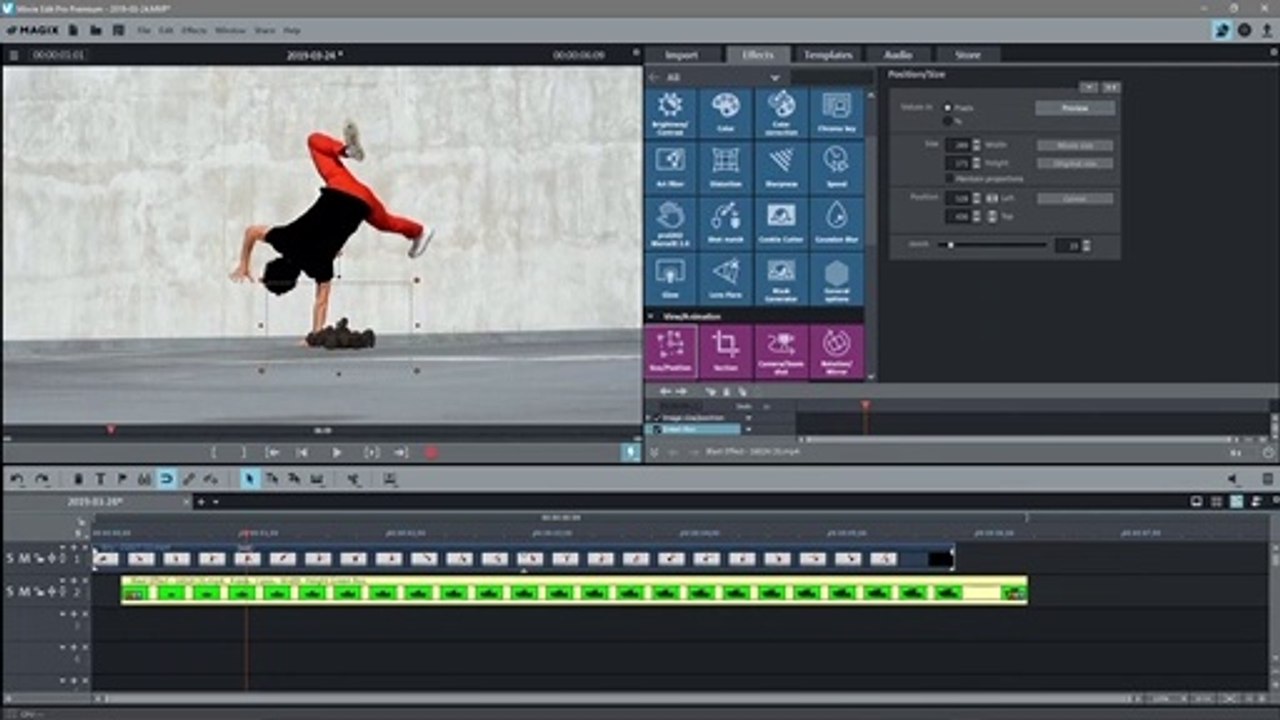Image resolution: width=1280 pixels, height=720 pixels.
Task: Open the Brightness/Contrast effect tile
Action: point(671,112)
